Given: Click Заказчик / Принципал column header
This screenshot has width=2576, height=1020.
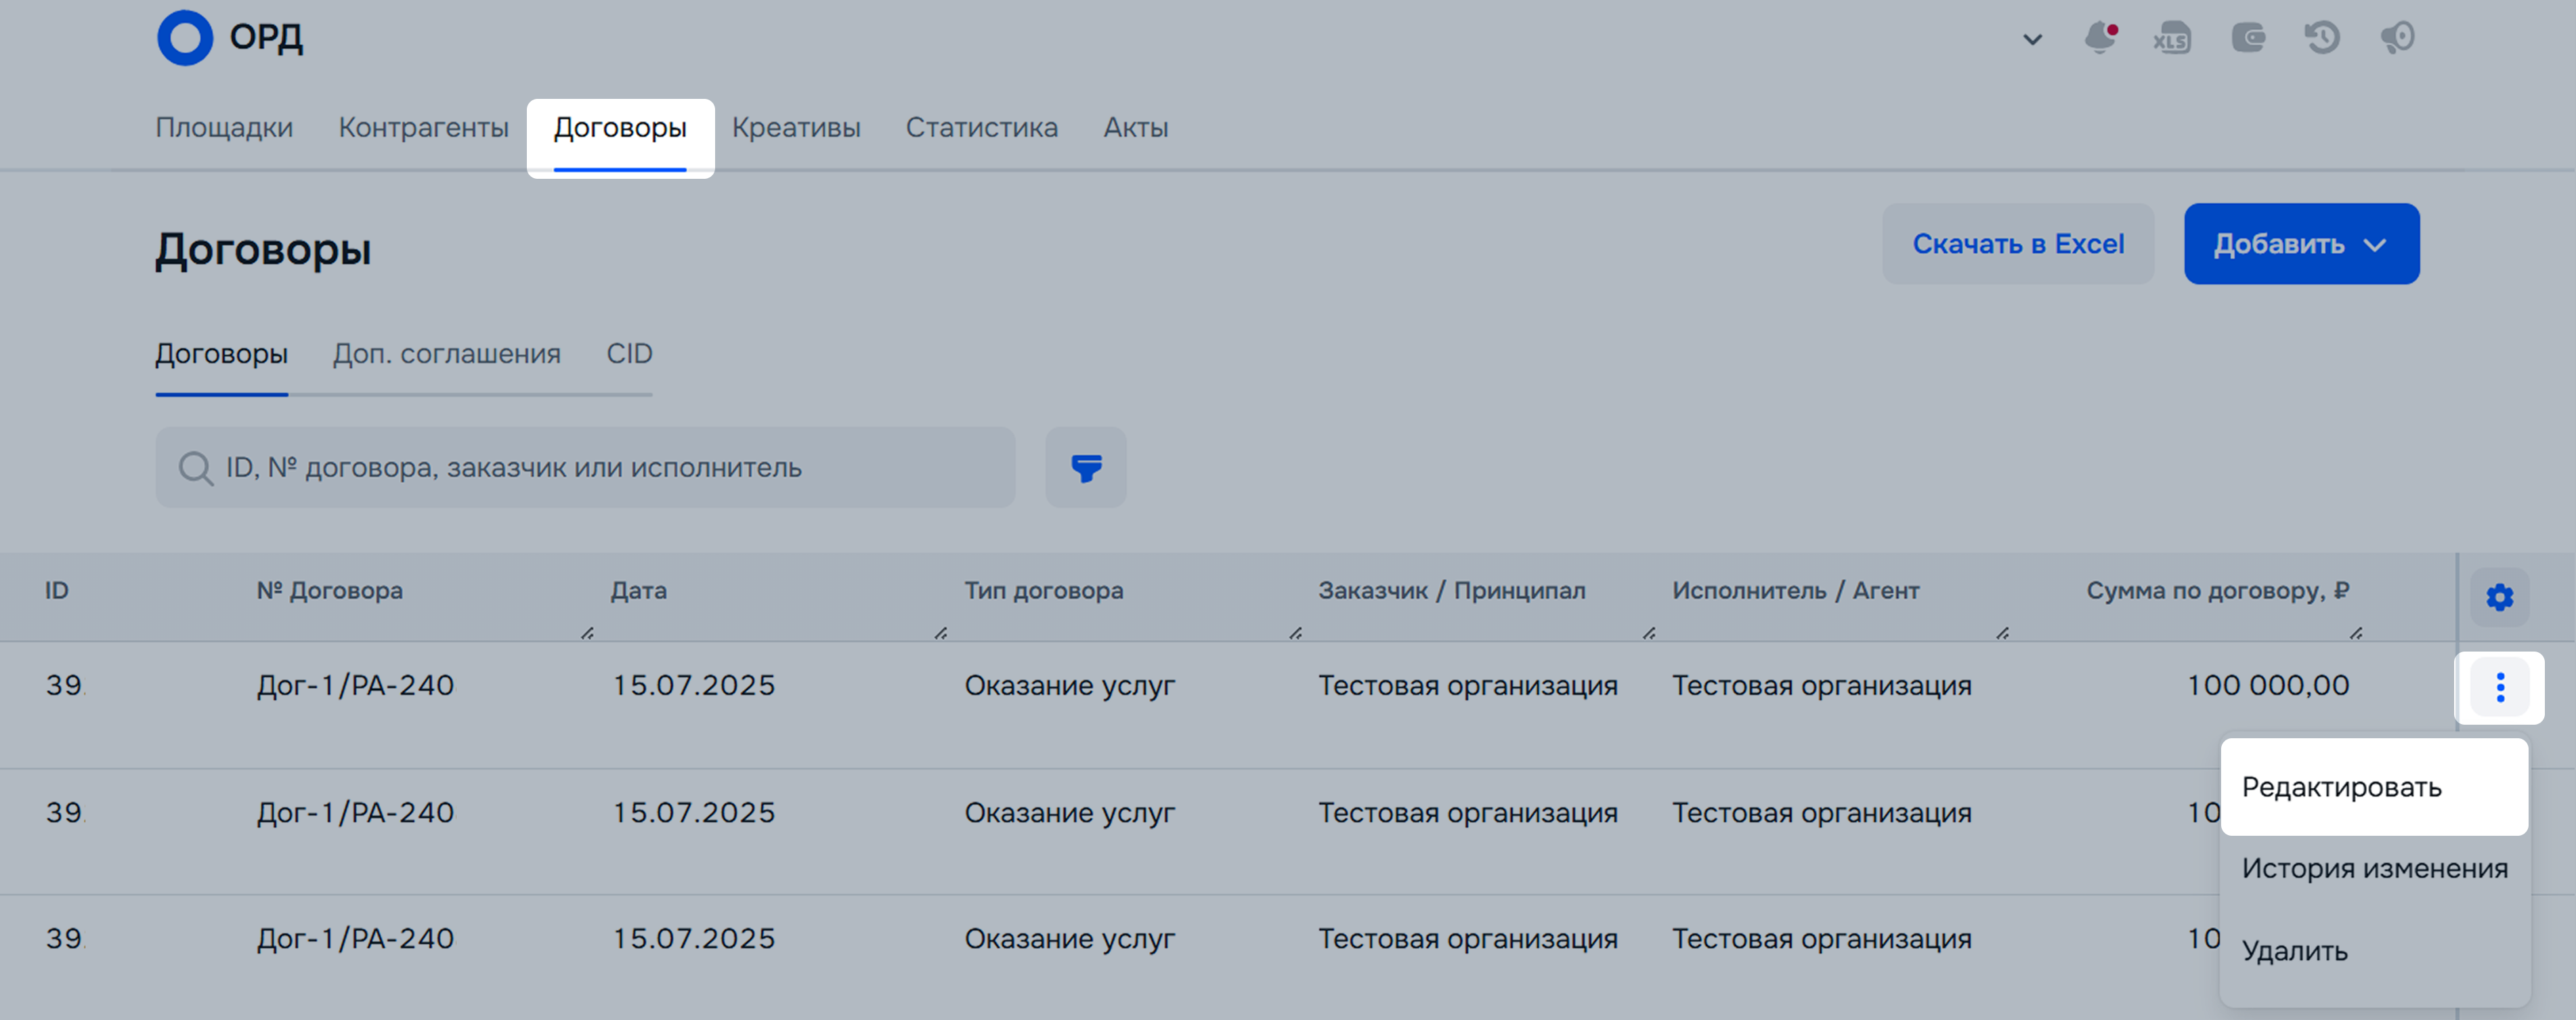Looking at the screenshot, I should (x=1452, y=591).
